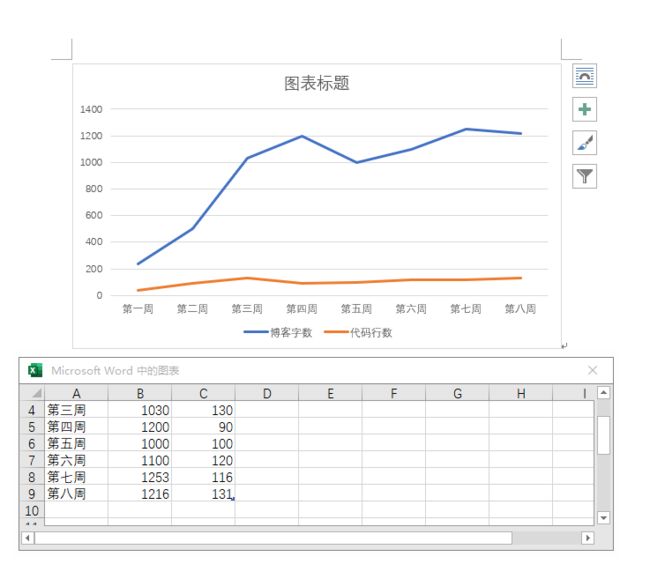Click cell with value 130
The image size is (650, 579).
[x=203, y=410]
